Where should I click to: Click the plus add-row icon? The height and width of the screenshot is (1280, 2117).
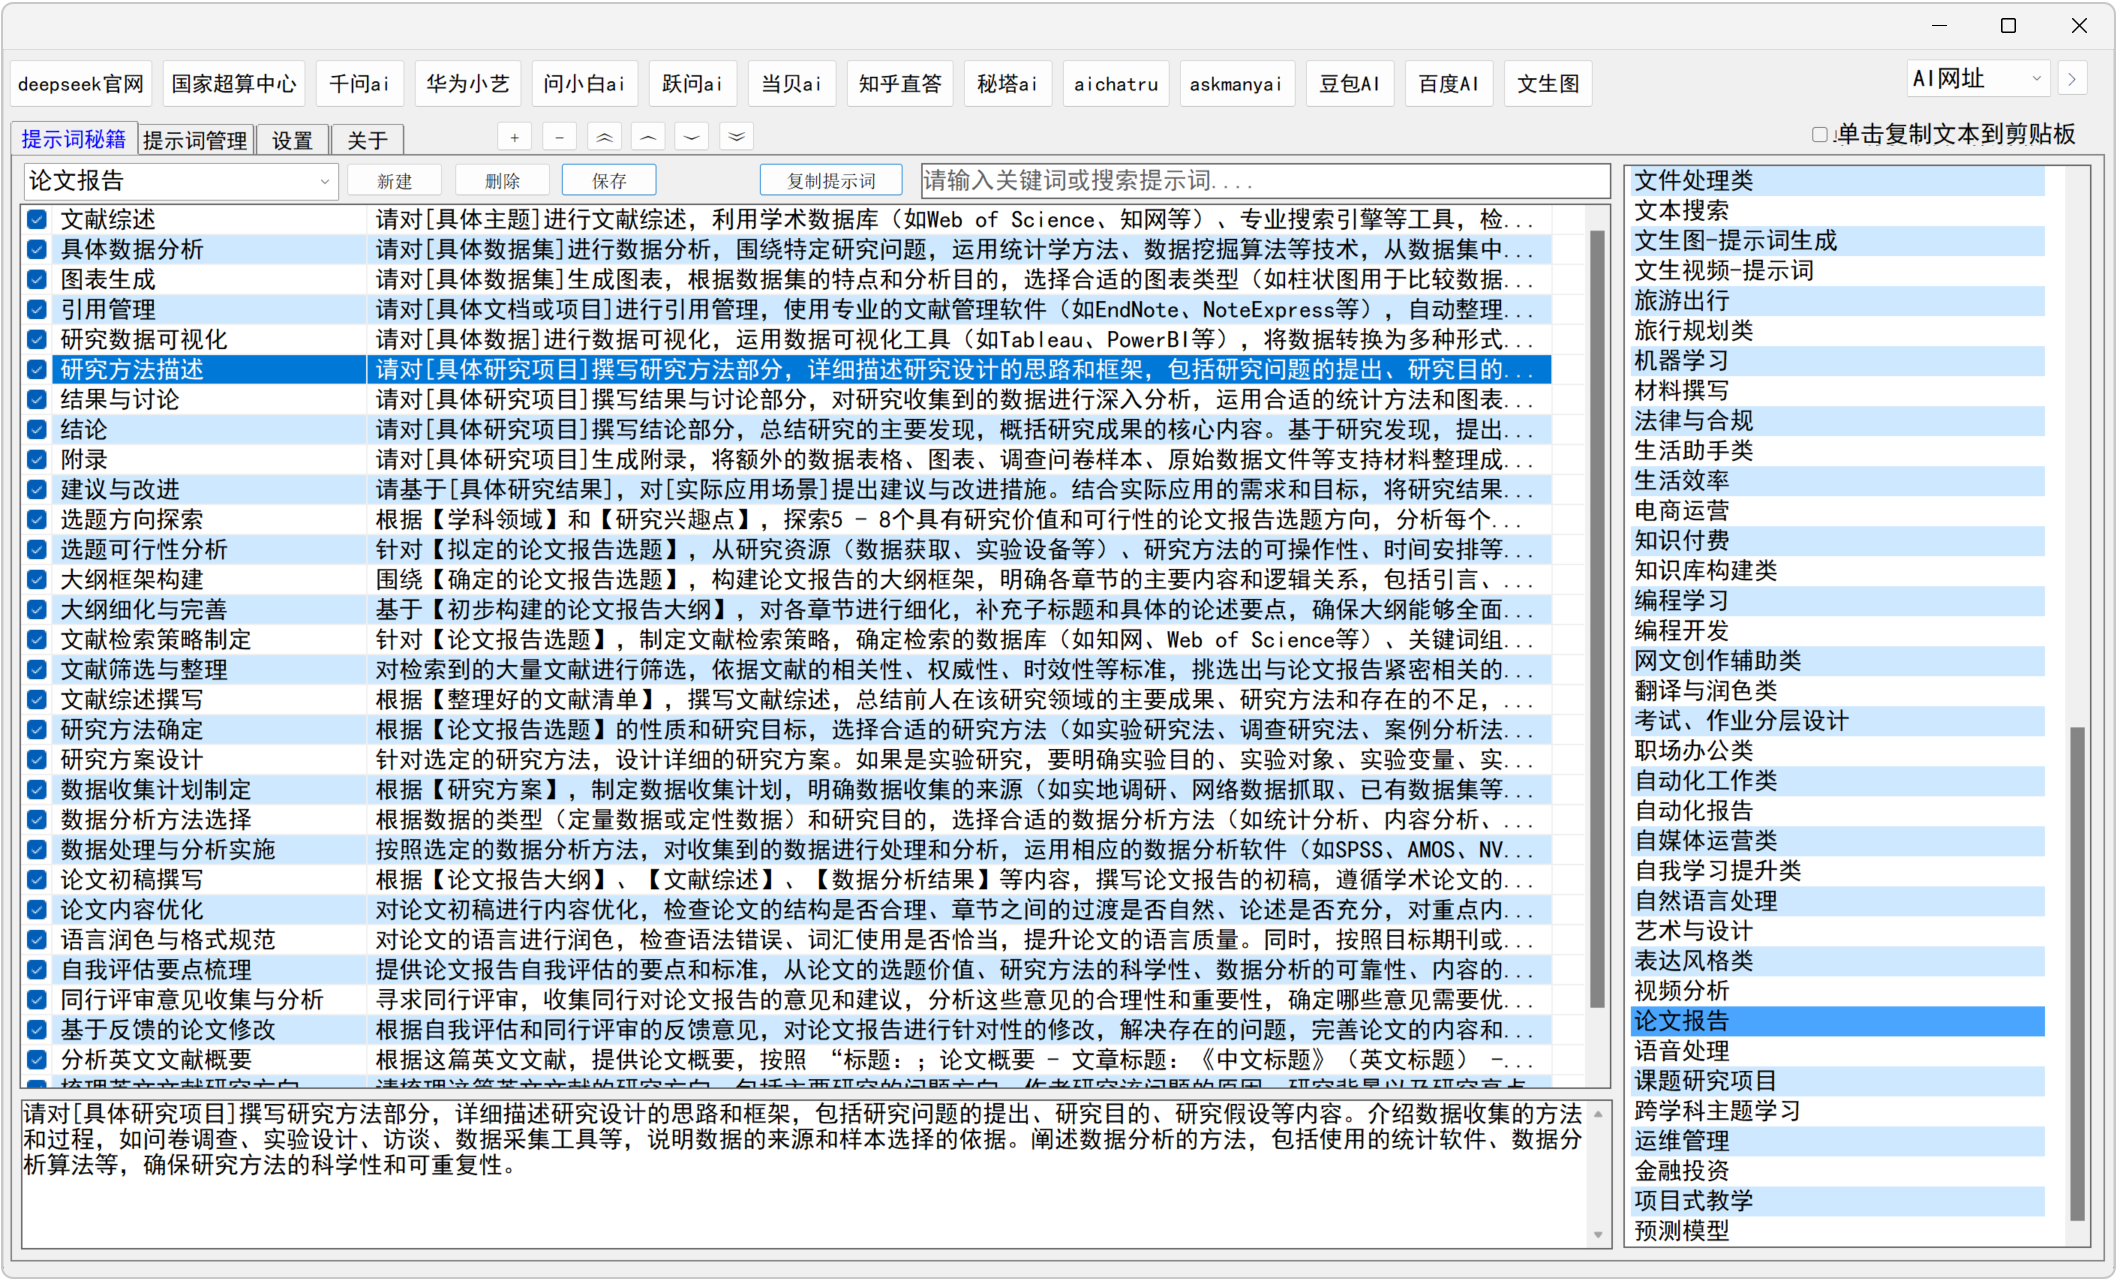(x=514, y=138)
